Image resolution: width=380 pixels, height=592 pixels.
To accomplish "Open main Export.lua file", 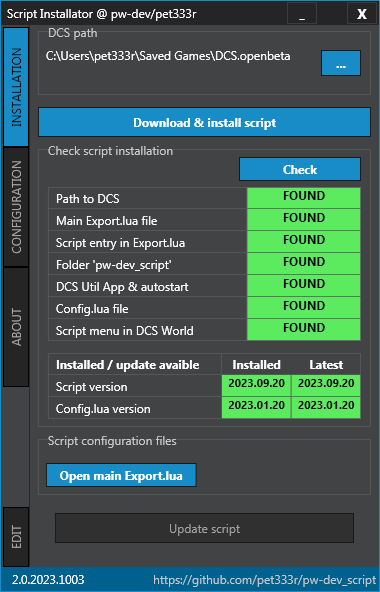I will pyautogui.click(x=121, y=475).
